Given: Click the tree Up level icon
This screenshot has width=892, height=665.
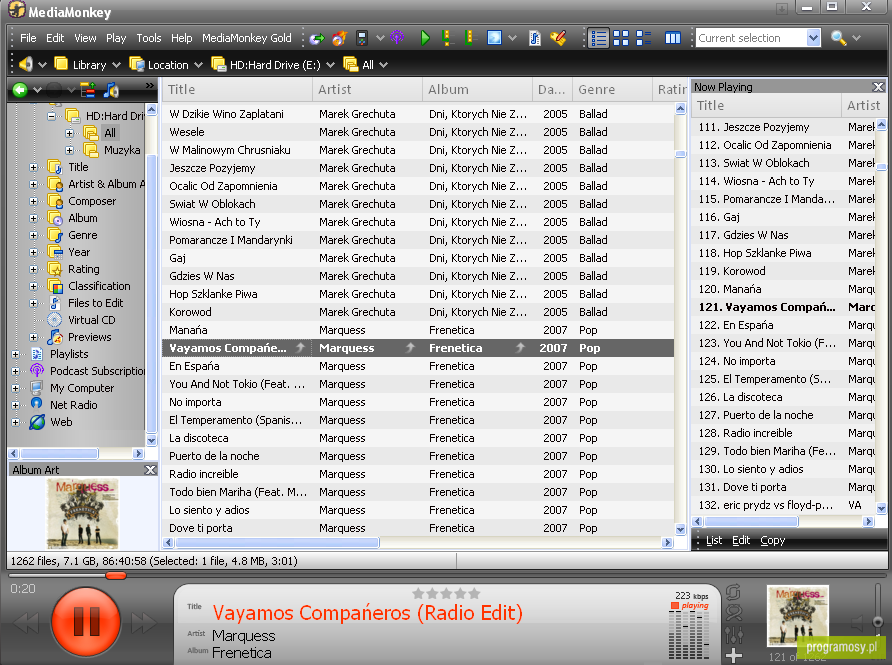Looking at the screenshot, I should (x=88, y=90).
